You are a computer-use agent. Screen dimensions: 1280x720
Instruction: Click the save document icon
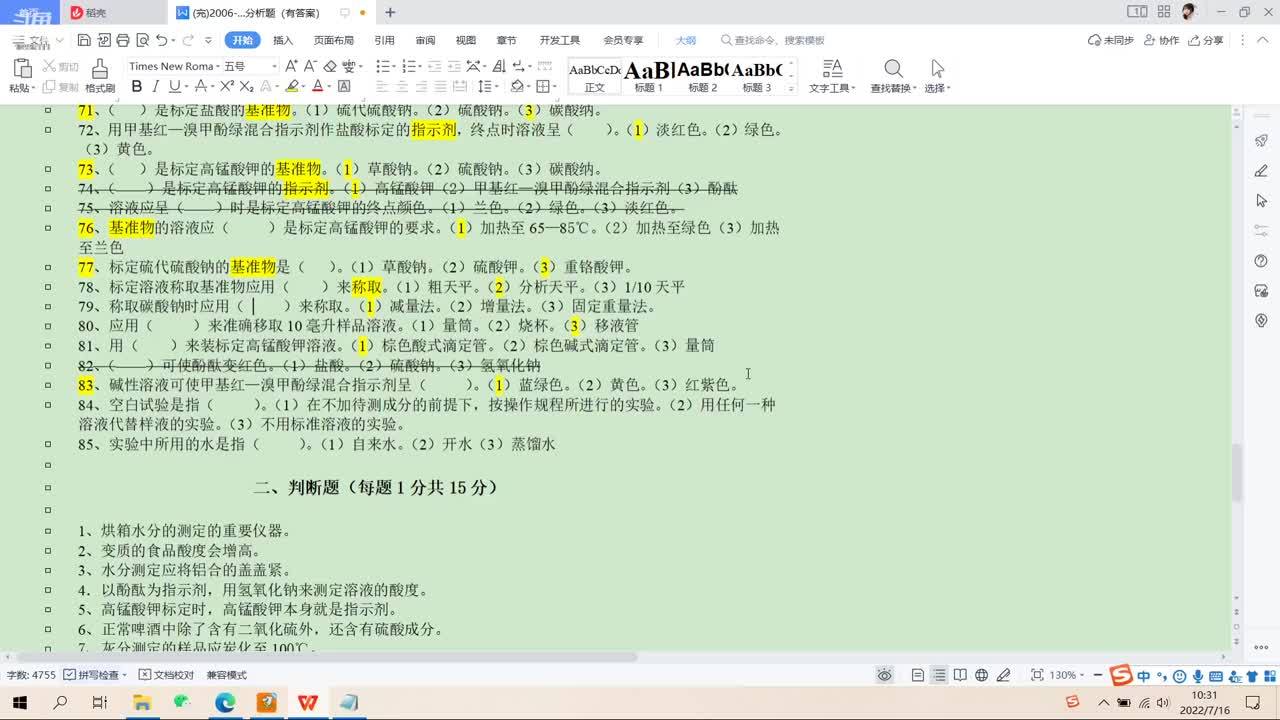tap(84, 40)
